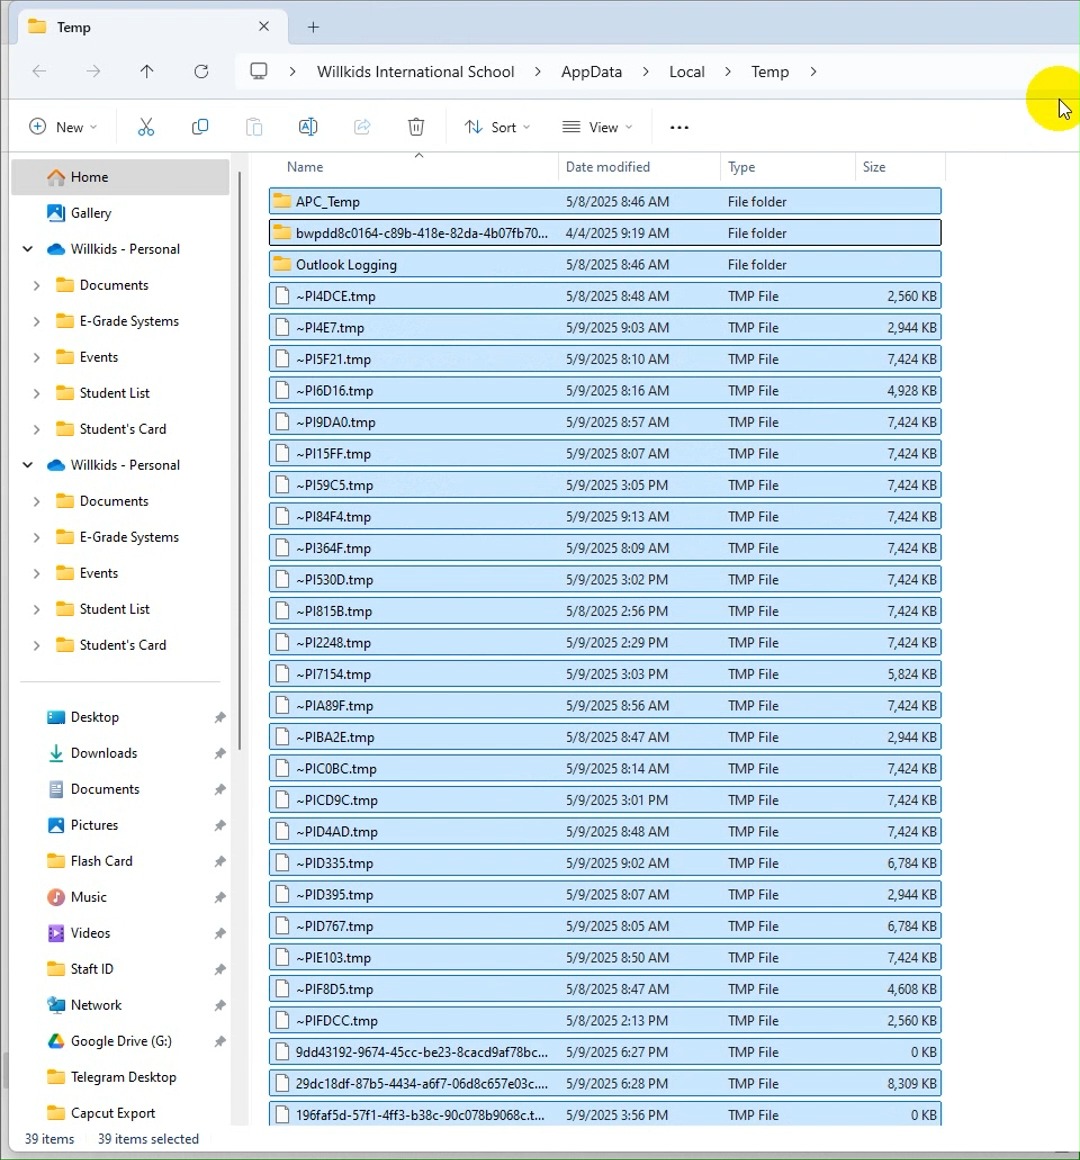Sort by the Name column header
The width and height of the screenshot is (1080, 1160).
[305, 167]
